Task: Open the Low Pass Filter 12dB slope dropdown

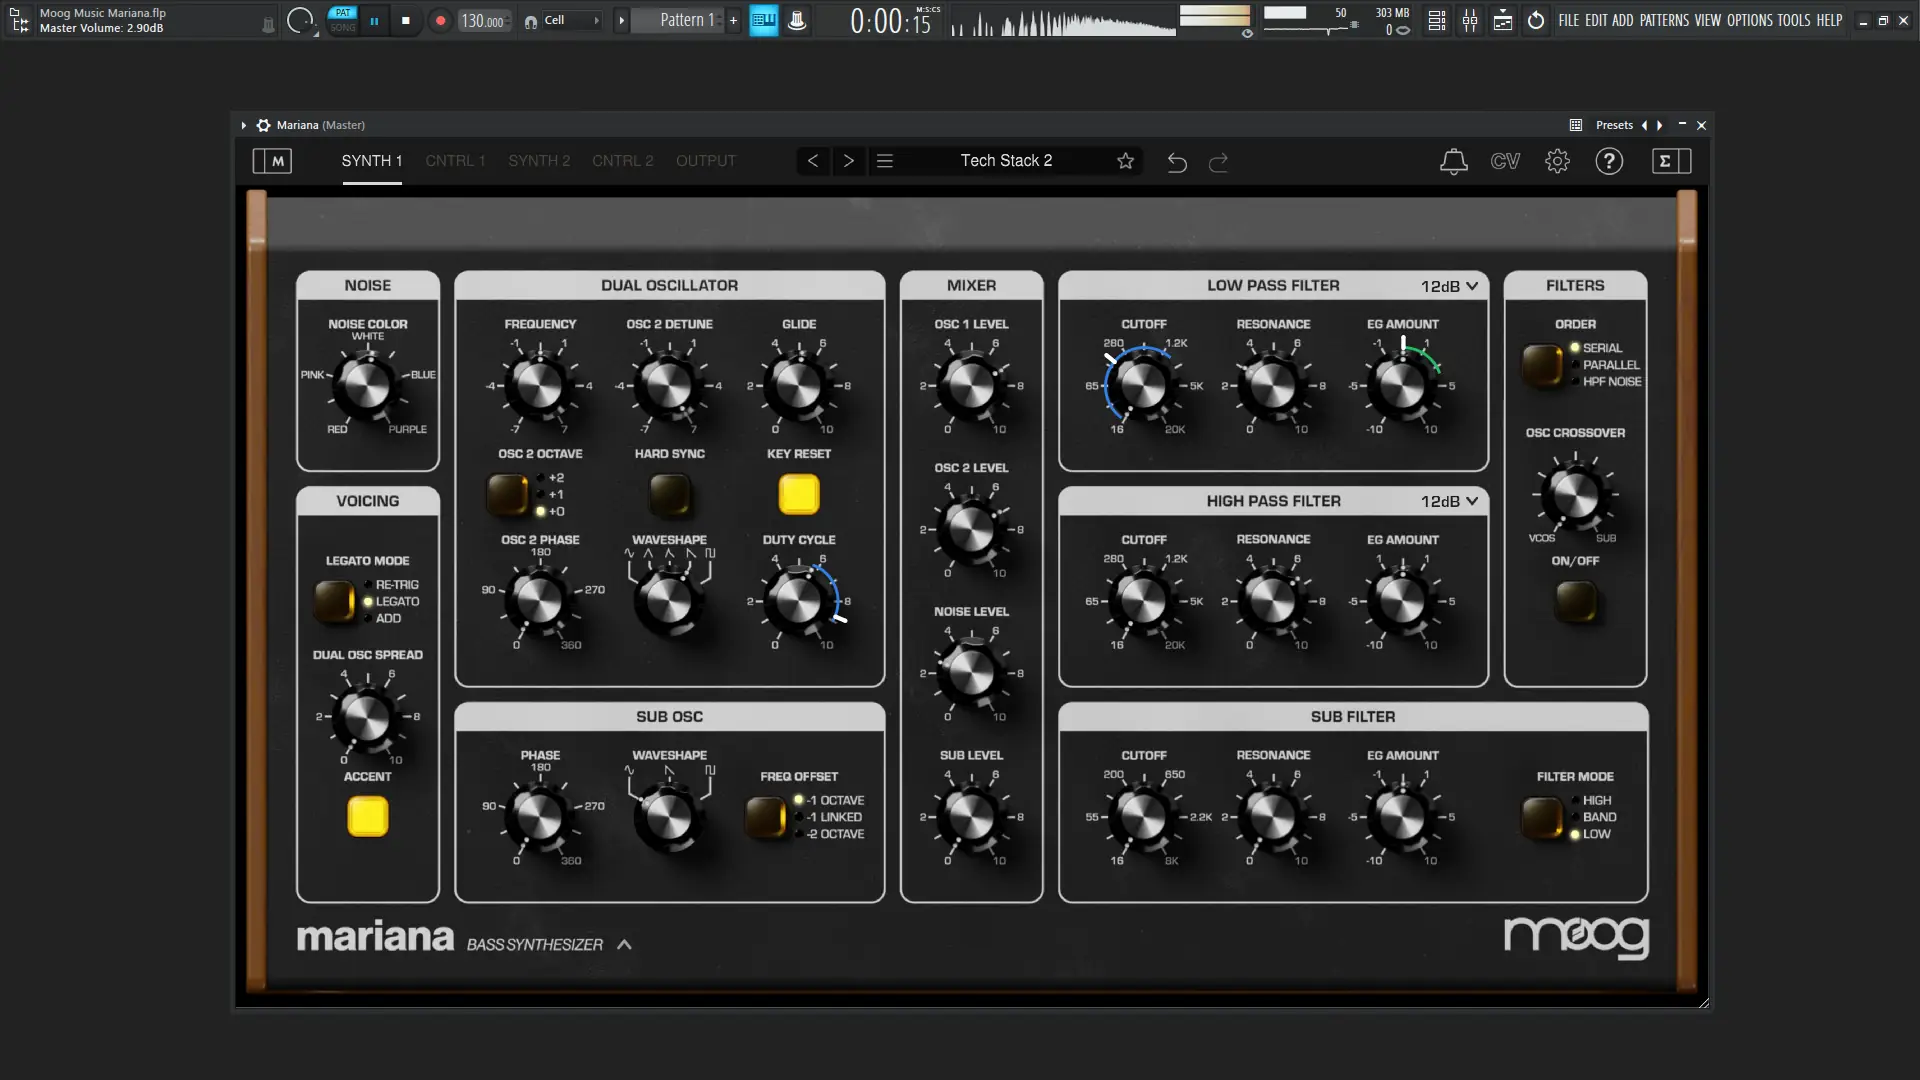Action: (1450, 286)
